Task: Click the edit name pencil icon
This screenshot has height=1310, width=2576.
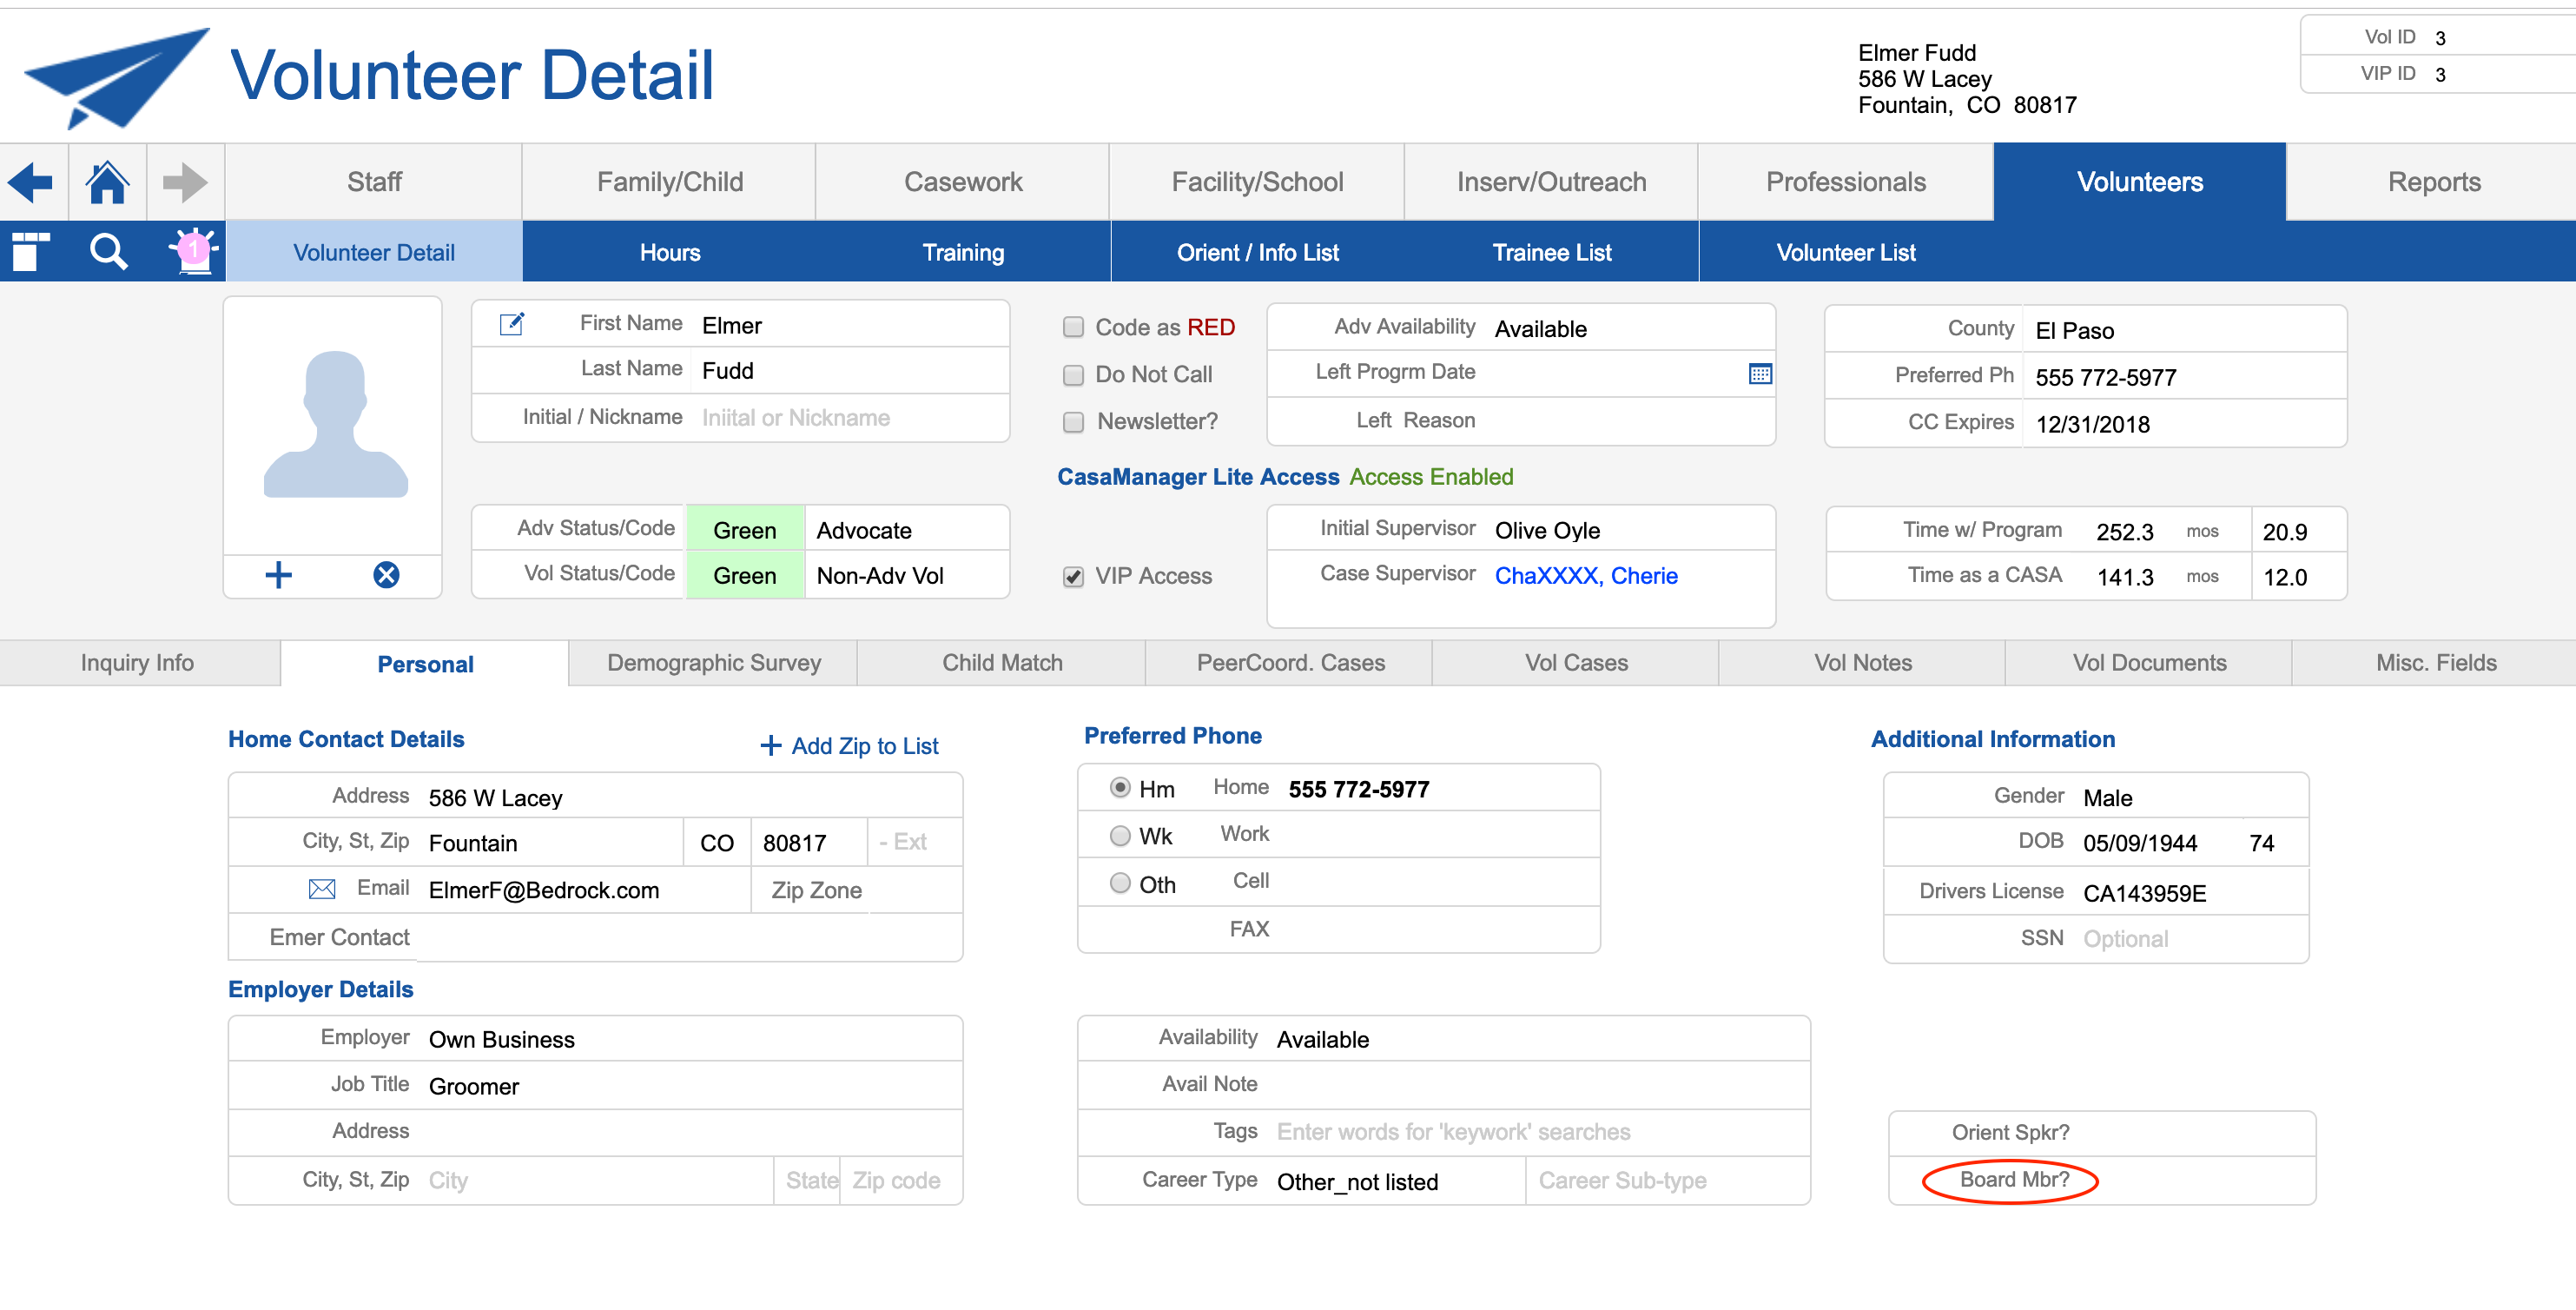Action: (511, 324)
